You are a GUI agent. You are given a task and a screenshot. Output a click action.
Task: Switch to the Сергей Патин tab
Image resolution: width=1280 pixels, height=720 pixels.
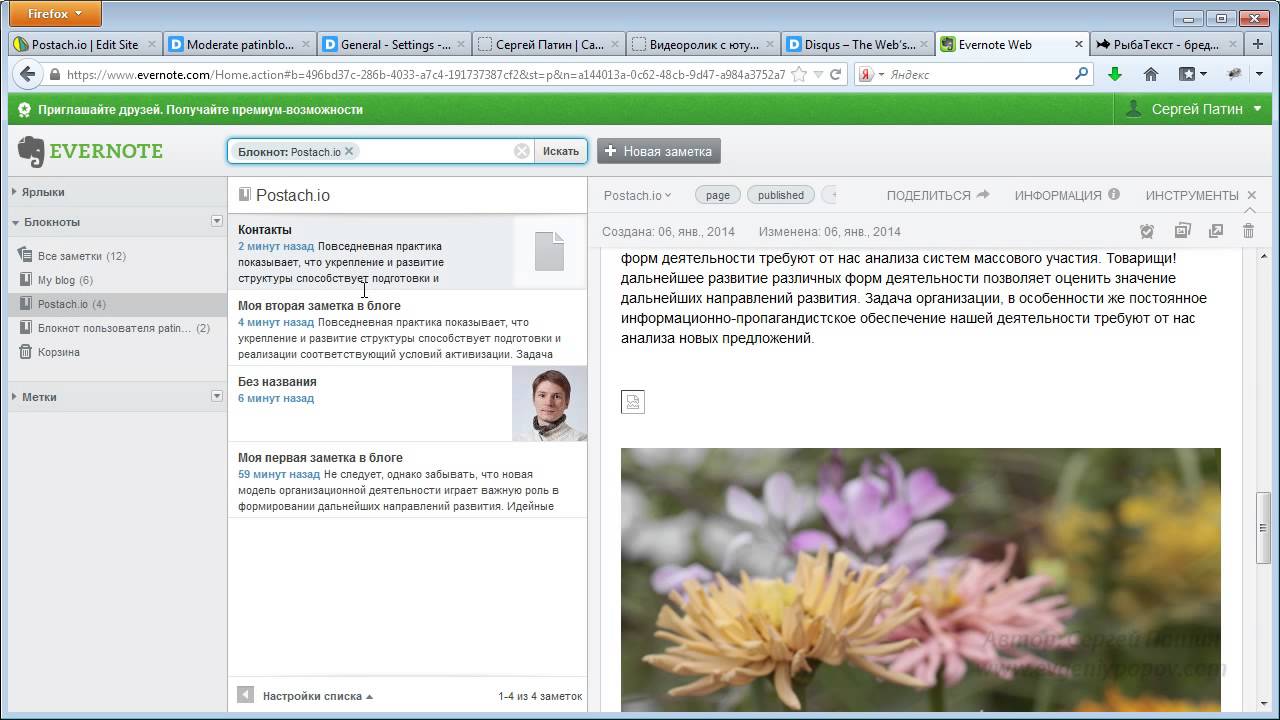(550, 44)
